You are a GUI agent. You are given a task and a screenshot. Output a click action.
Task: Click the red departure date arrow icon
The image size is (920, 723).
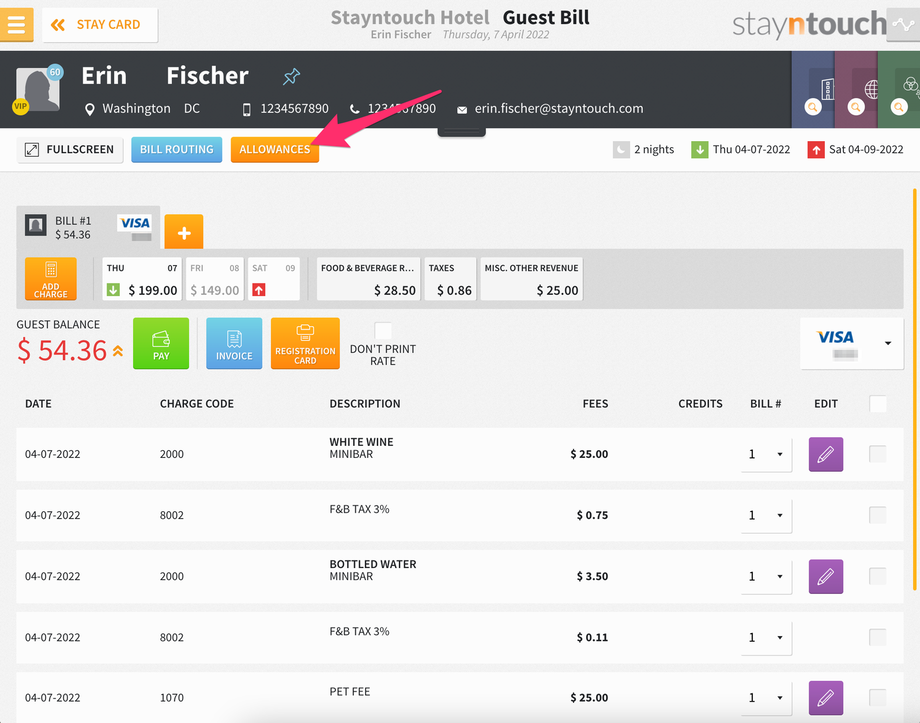pyautogui.click(x=816, y=150)
